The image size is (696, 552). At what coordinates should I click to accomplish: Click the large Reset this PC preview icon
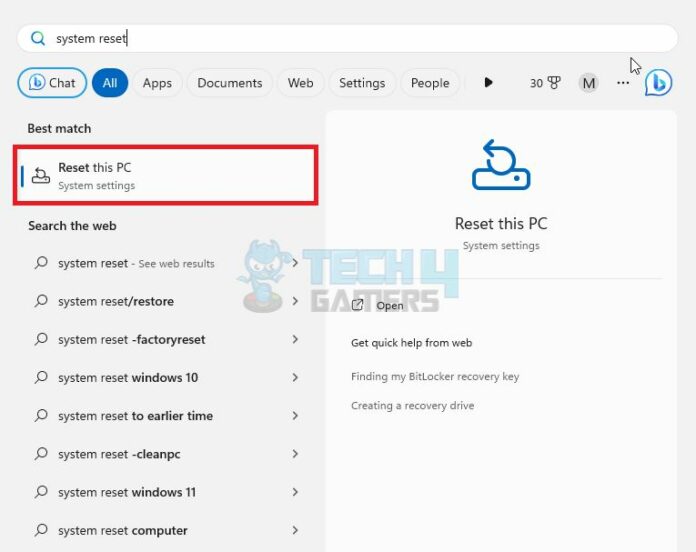pos(500,167)
